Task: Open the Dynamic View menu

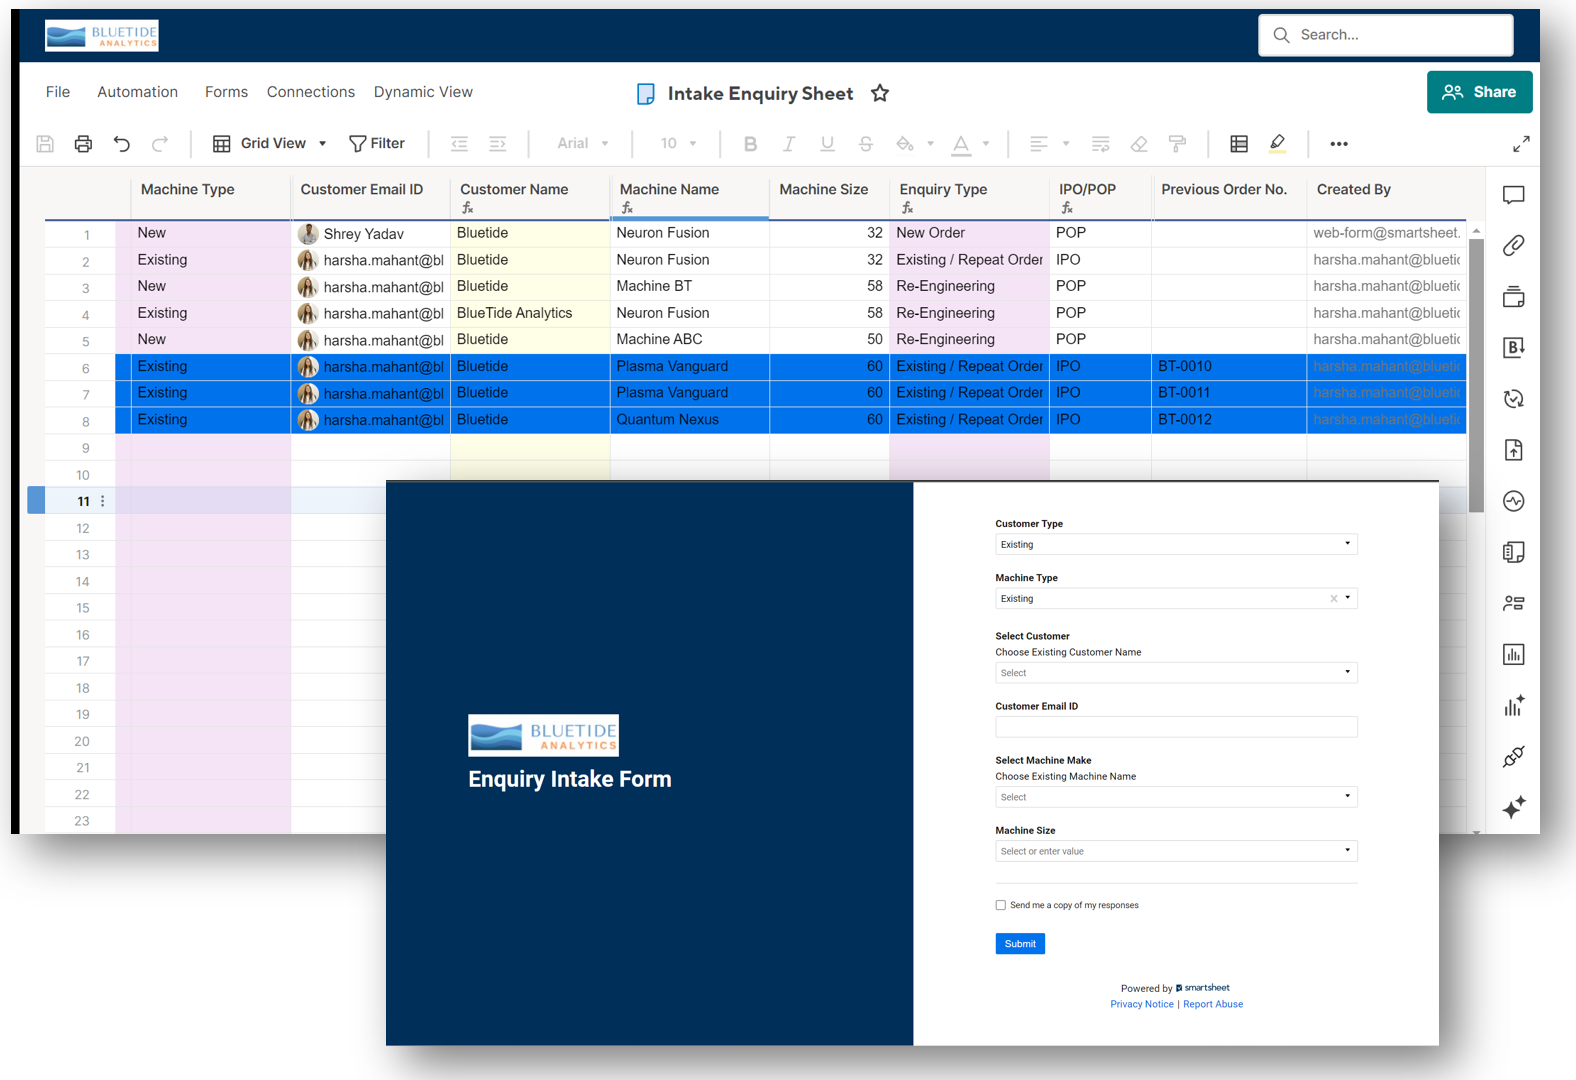Action: coord(423,92)
